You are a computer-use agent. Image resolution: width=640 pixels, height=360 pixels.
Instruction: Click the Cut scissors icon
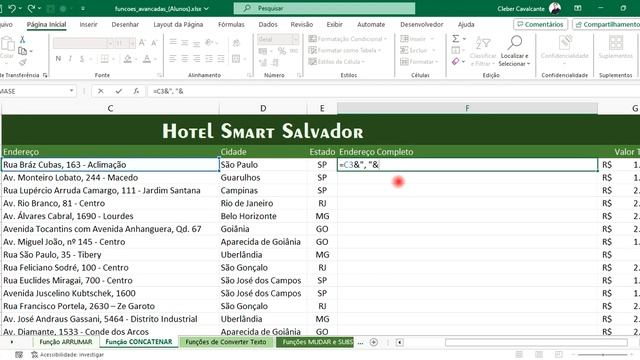(22, 39)
